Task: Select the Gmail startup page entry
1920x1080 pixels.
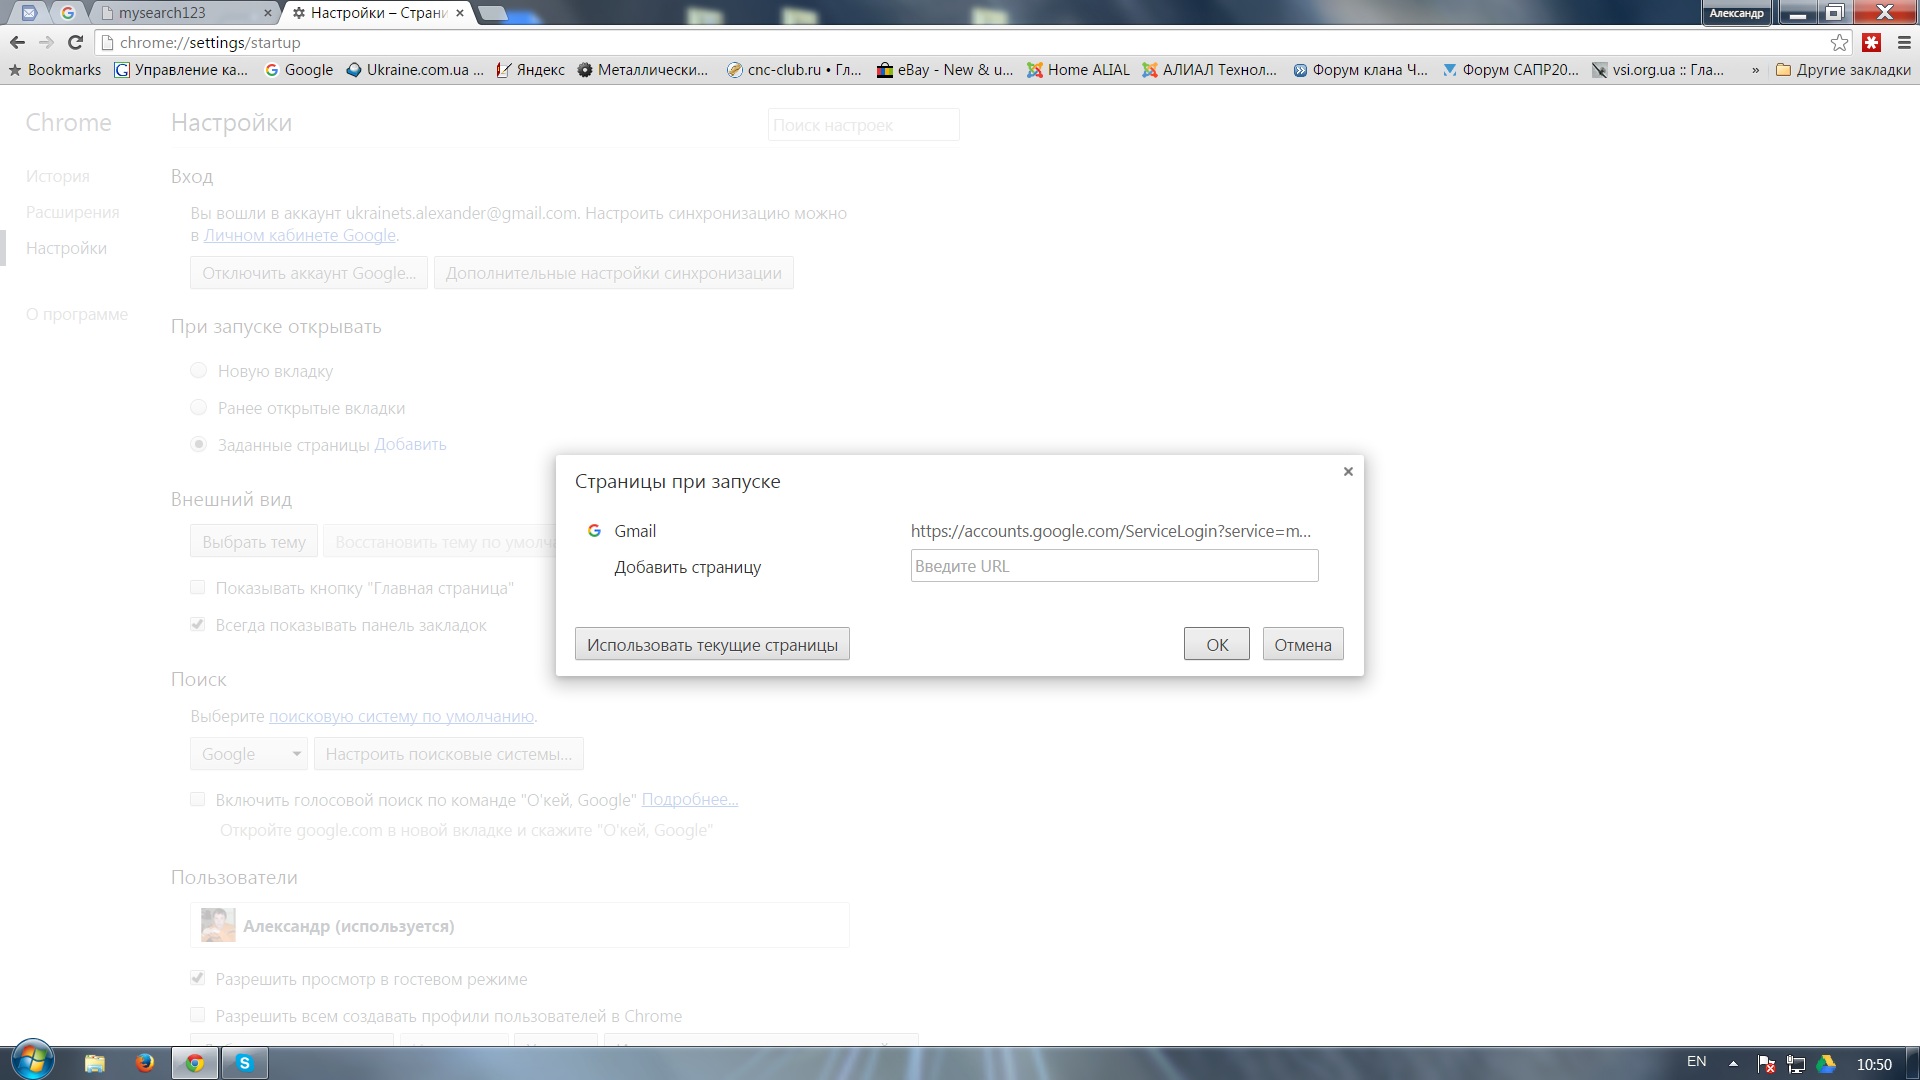Action: point(635,531)
